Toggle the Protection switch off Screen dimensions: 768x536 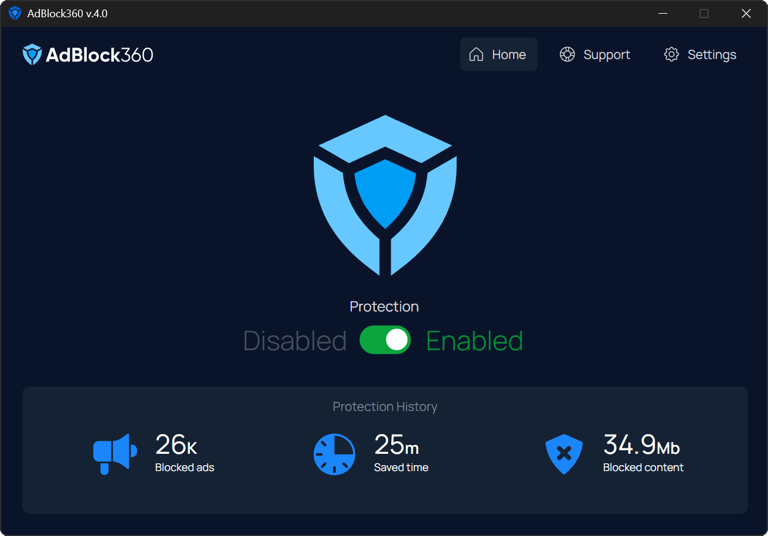pyautogui.click(x=385, y=340)
